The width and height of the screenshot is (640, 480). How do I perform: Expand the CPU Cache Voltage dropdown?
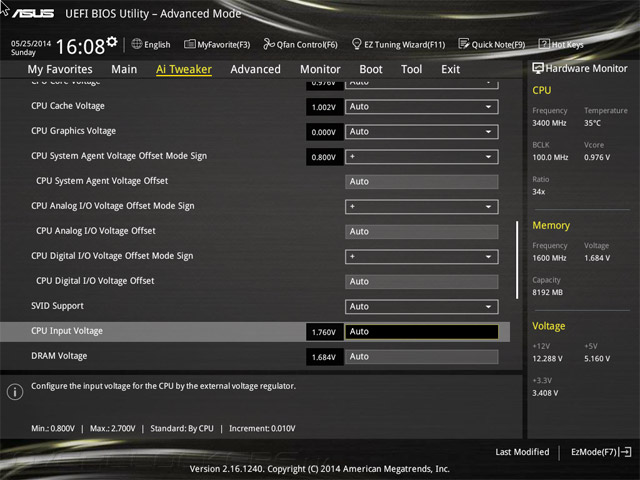[422, 107]
